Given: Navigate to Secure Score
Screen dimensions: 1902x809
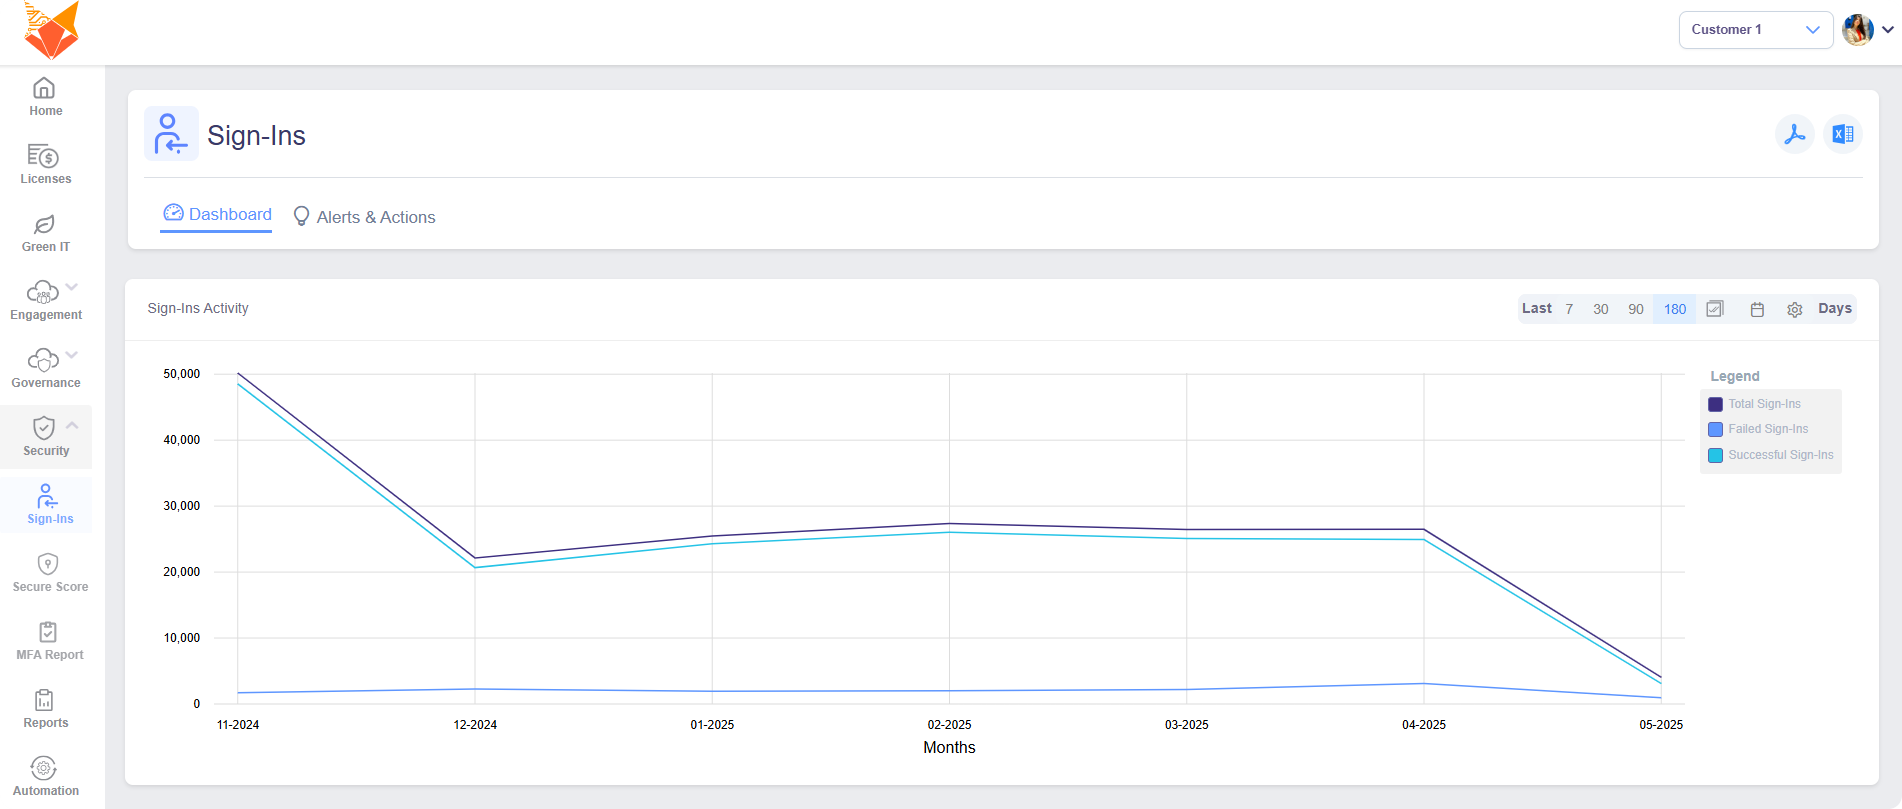Looking at the screenshot, I should pyautogui.click(x=49, y=572).
